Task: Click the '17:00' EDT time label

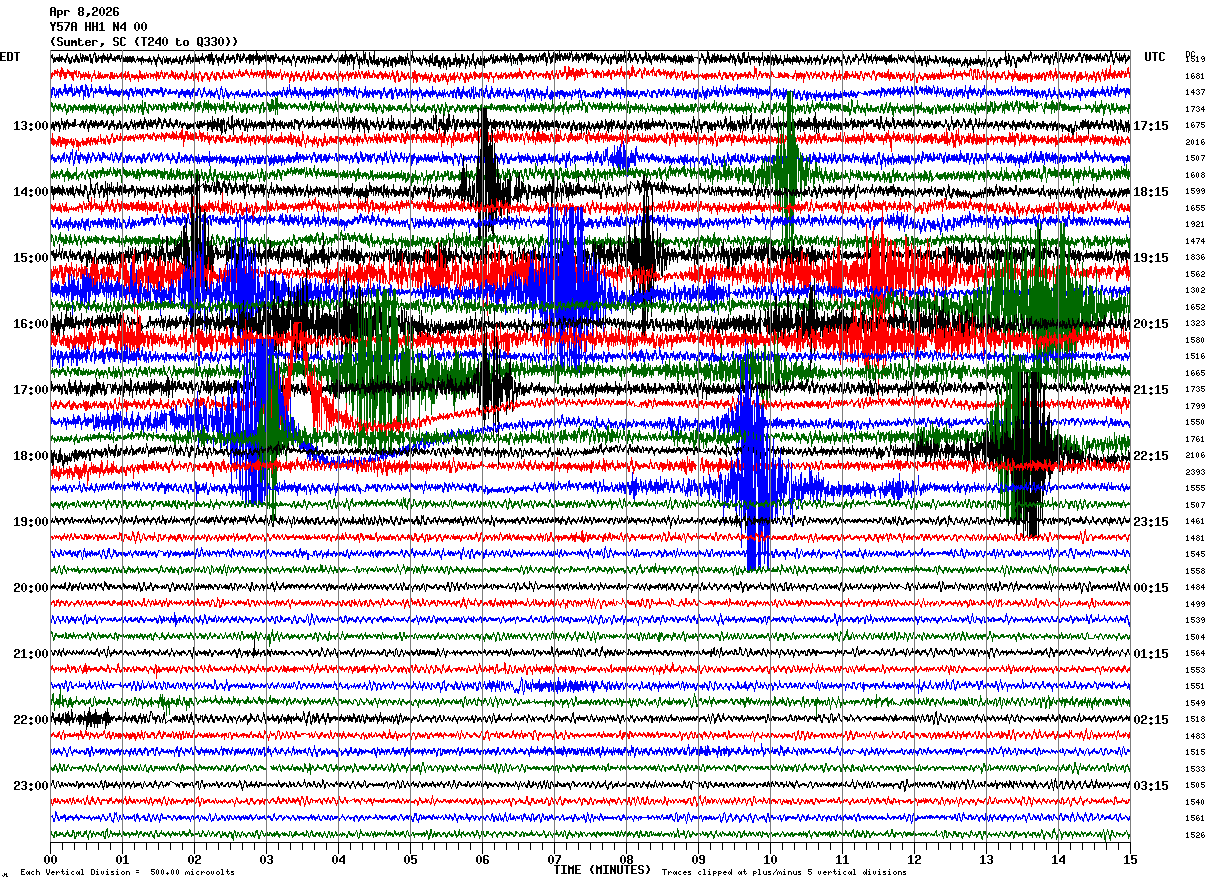Action: pos(31,390)
